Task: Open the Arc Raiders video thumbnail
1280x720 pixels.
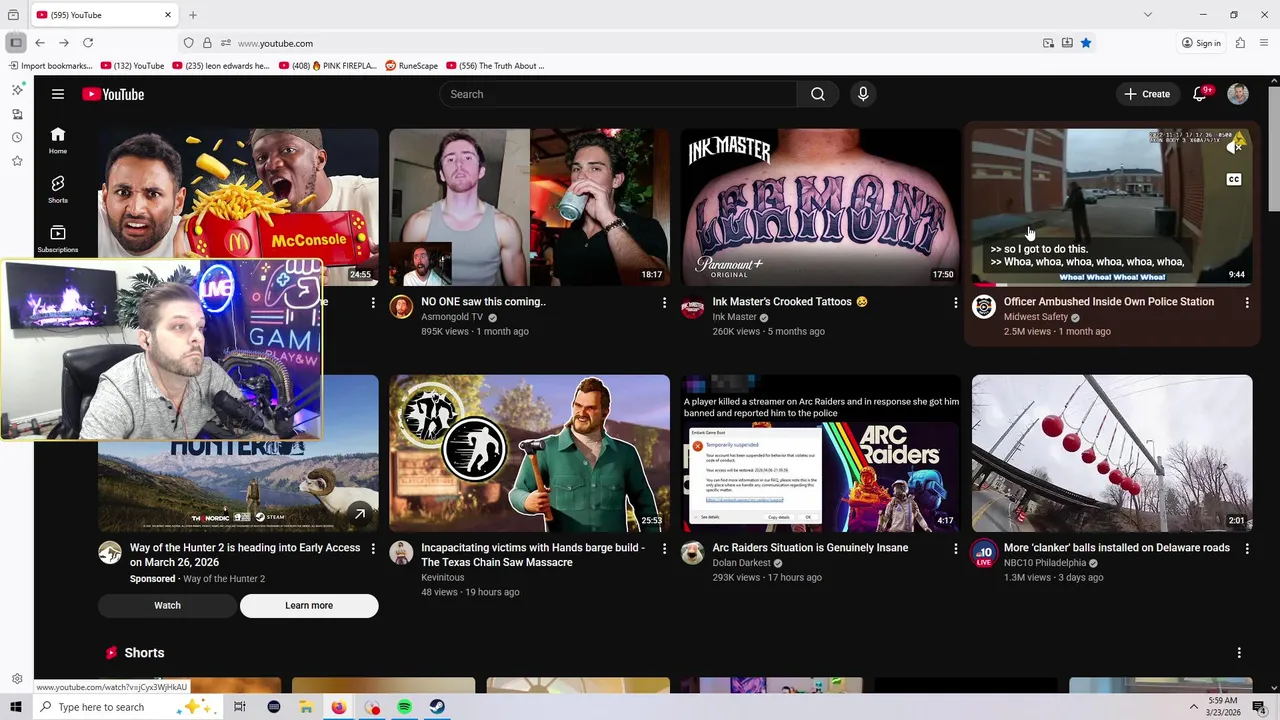Action: (x=820, y=453)
